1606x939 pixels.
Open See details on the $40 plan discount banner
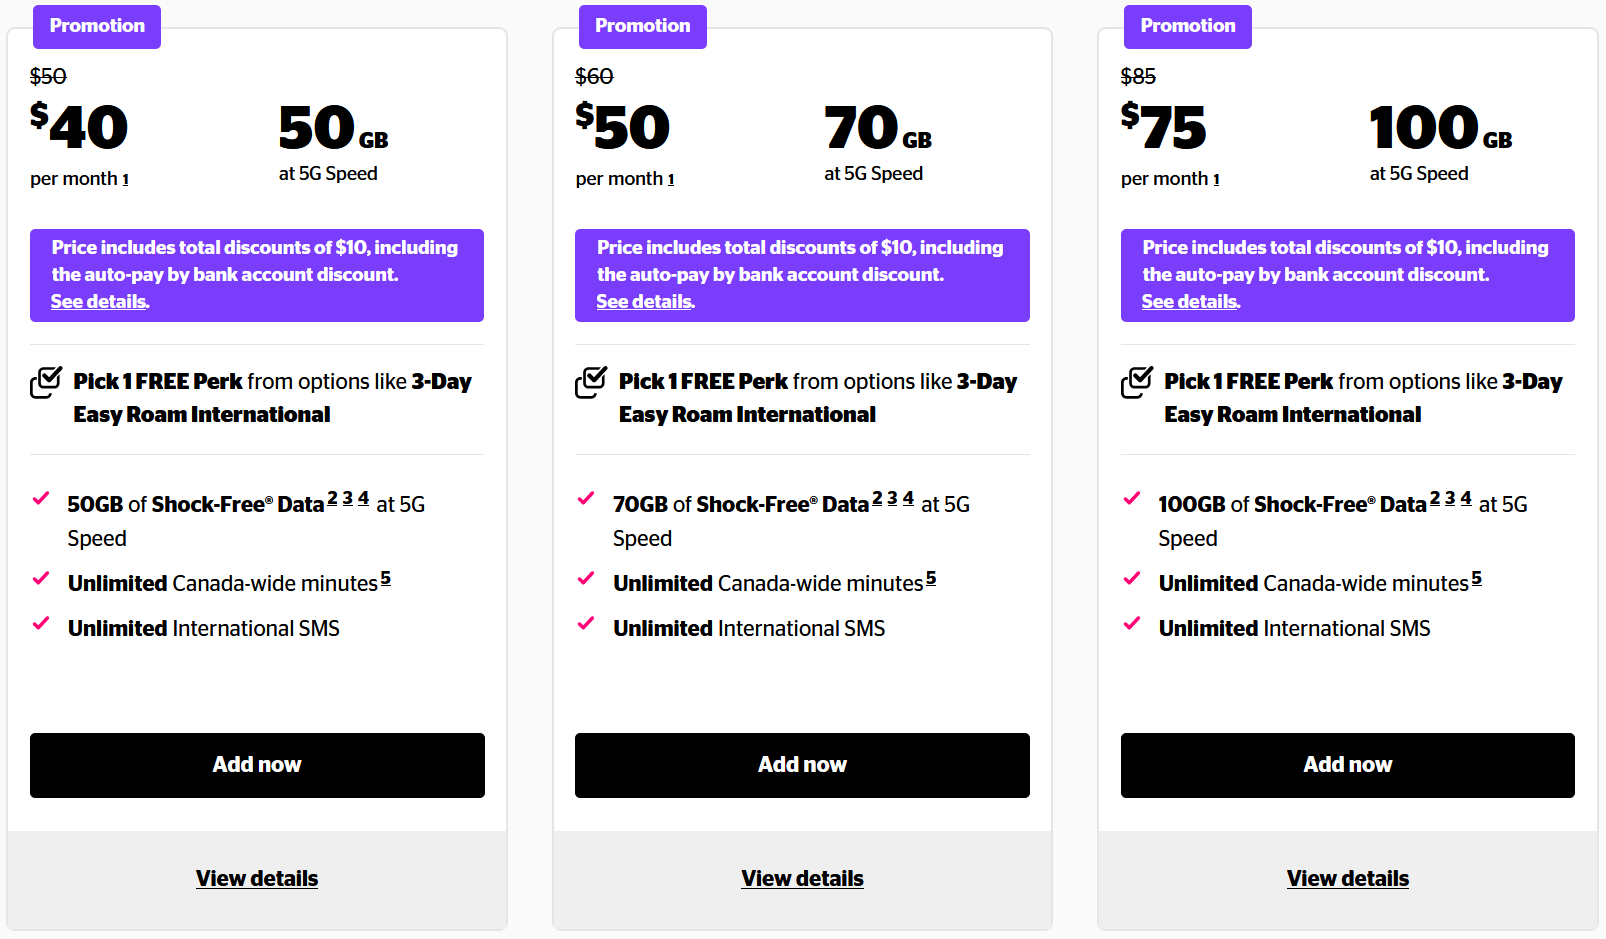pyautogui.click(x=97, y=301)
